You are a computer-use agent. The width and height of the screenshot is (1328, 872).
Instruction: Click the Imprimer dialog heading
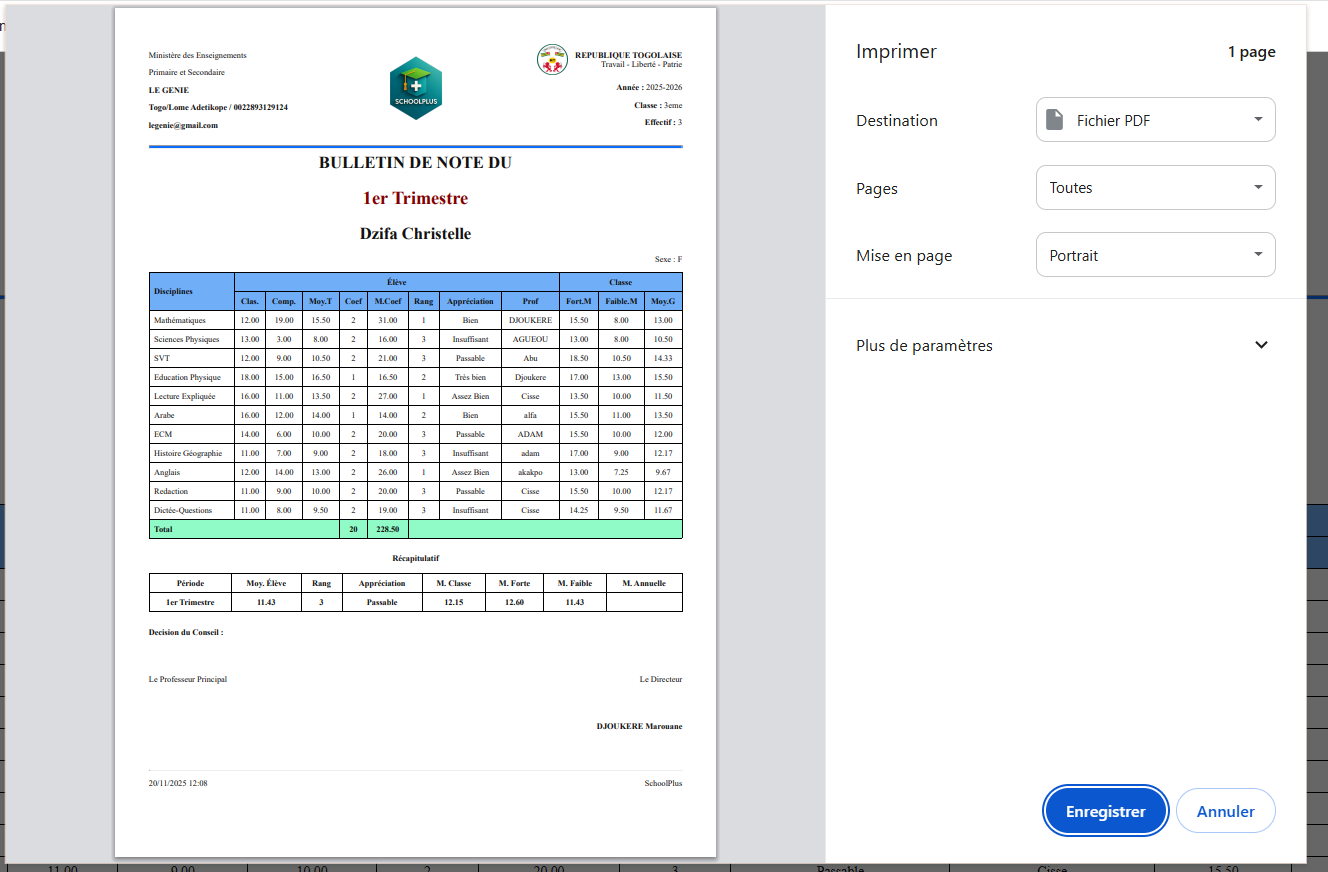click(x=896, y=51)
